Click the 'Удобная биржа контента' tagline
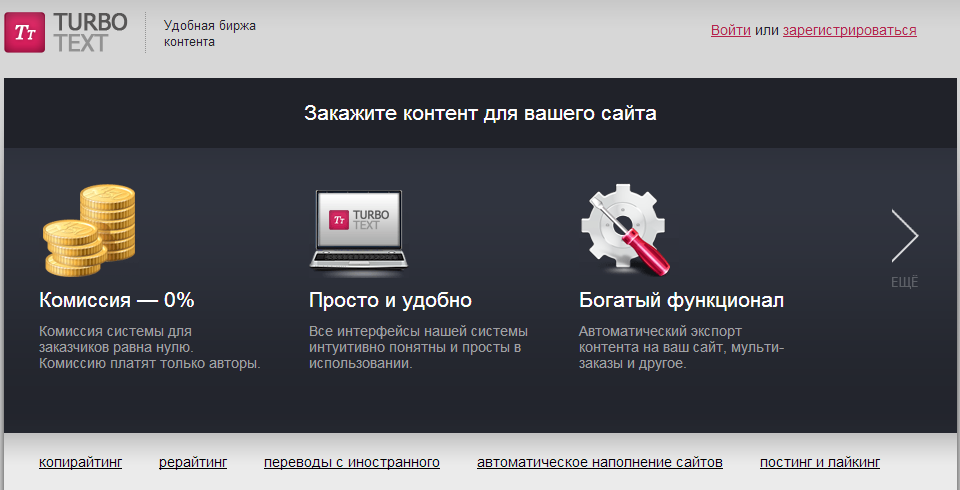 209,33
